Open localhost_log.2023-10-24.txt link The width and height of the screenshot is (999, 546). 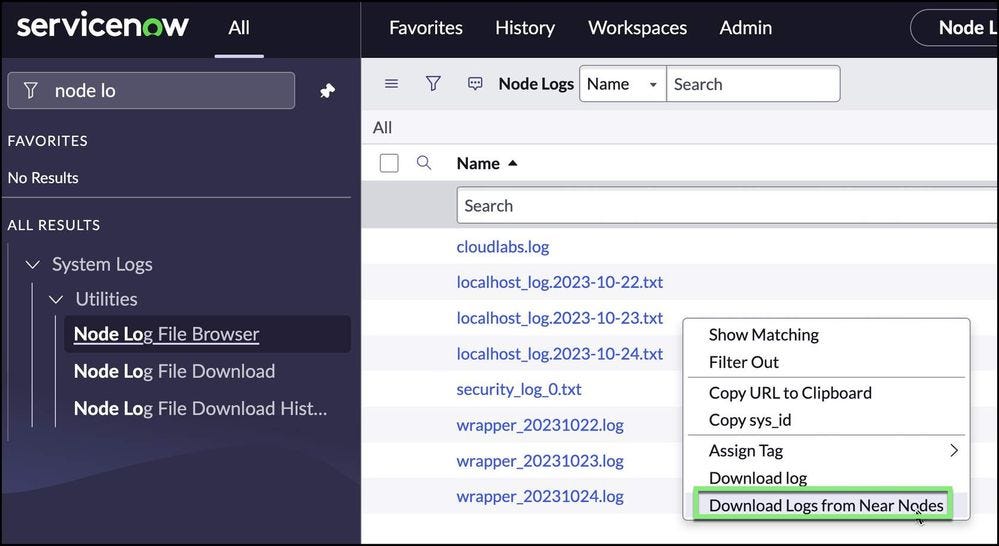point(559,354)
